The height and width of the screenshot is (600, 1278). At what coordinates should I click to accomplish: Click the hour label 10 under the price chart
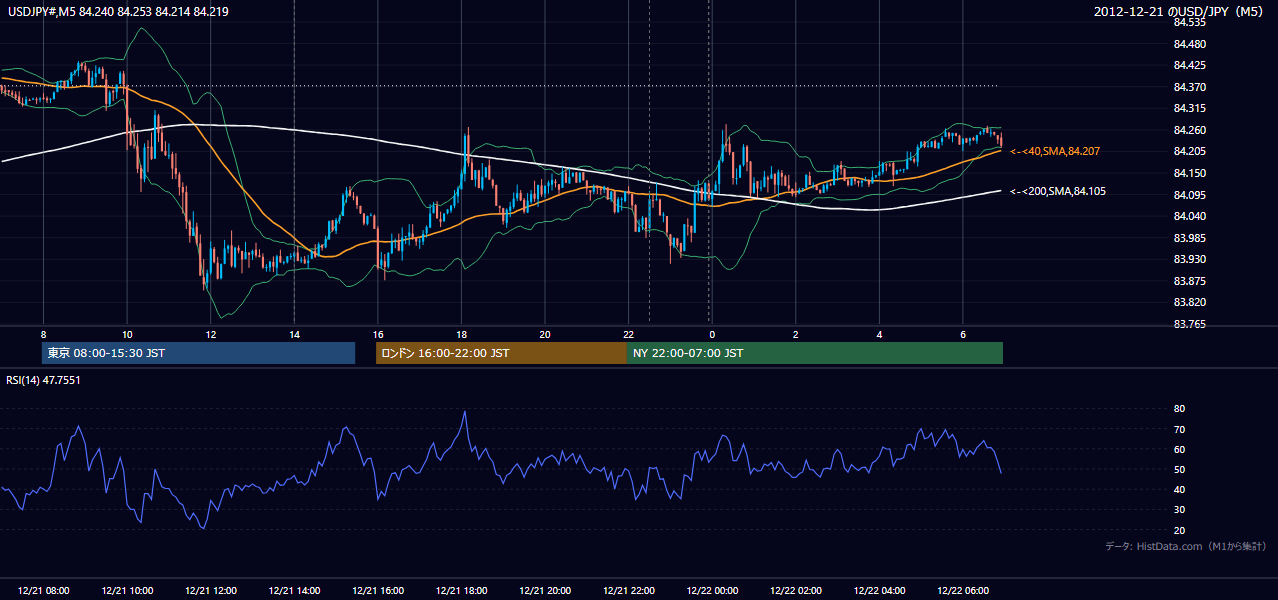coord(127,333)
